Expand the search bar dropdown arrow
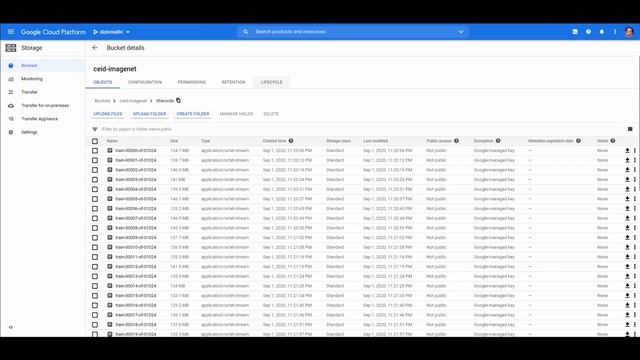The image size is (640, 360). pyautogui.click(x=461, y=32)
